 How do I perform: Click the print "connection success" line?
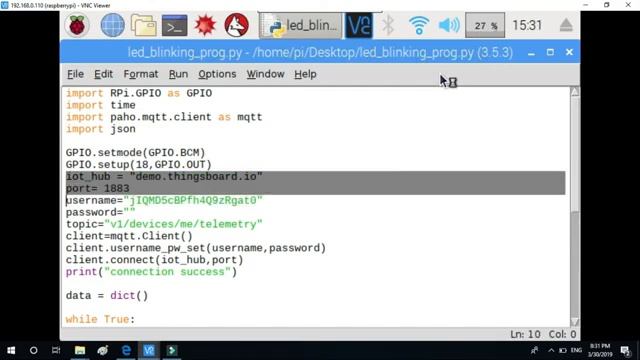(x=151, y=272)
